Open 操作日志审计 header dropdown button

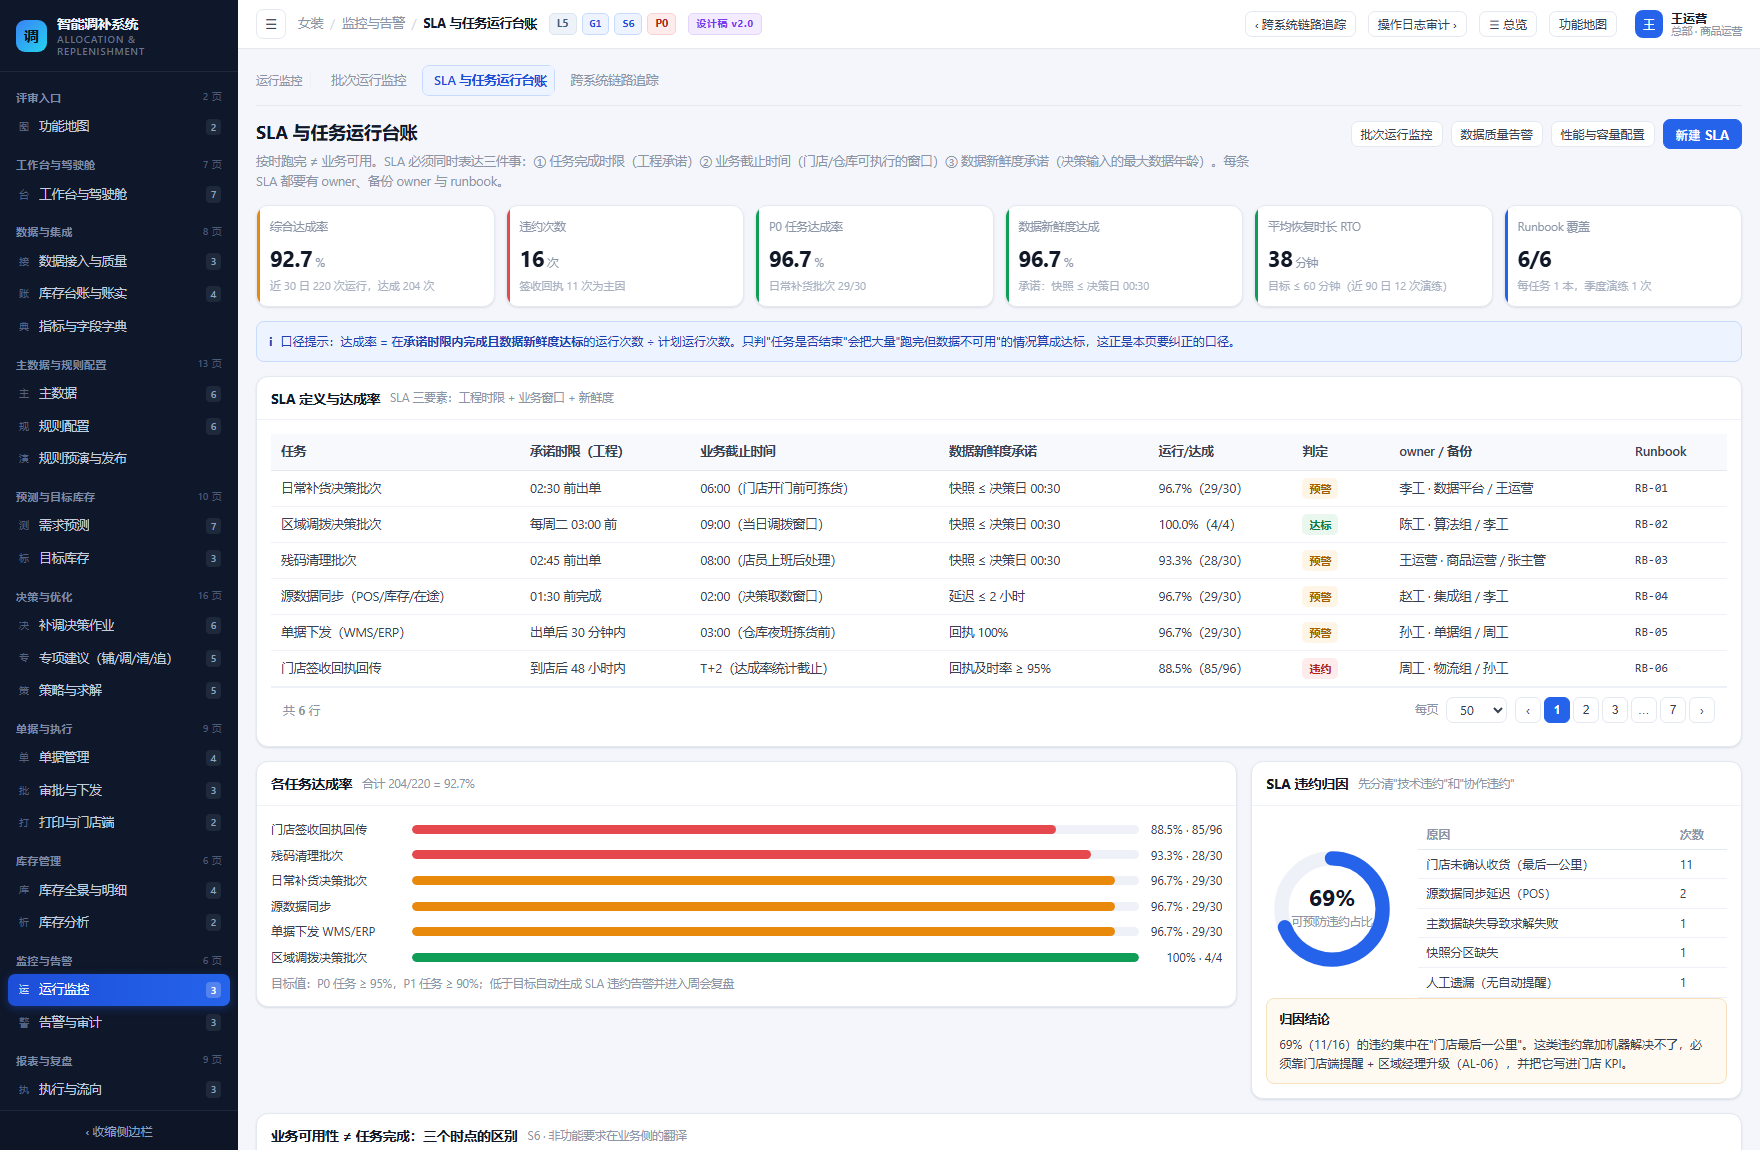(x=1417, y=24)
